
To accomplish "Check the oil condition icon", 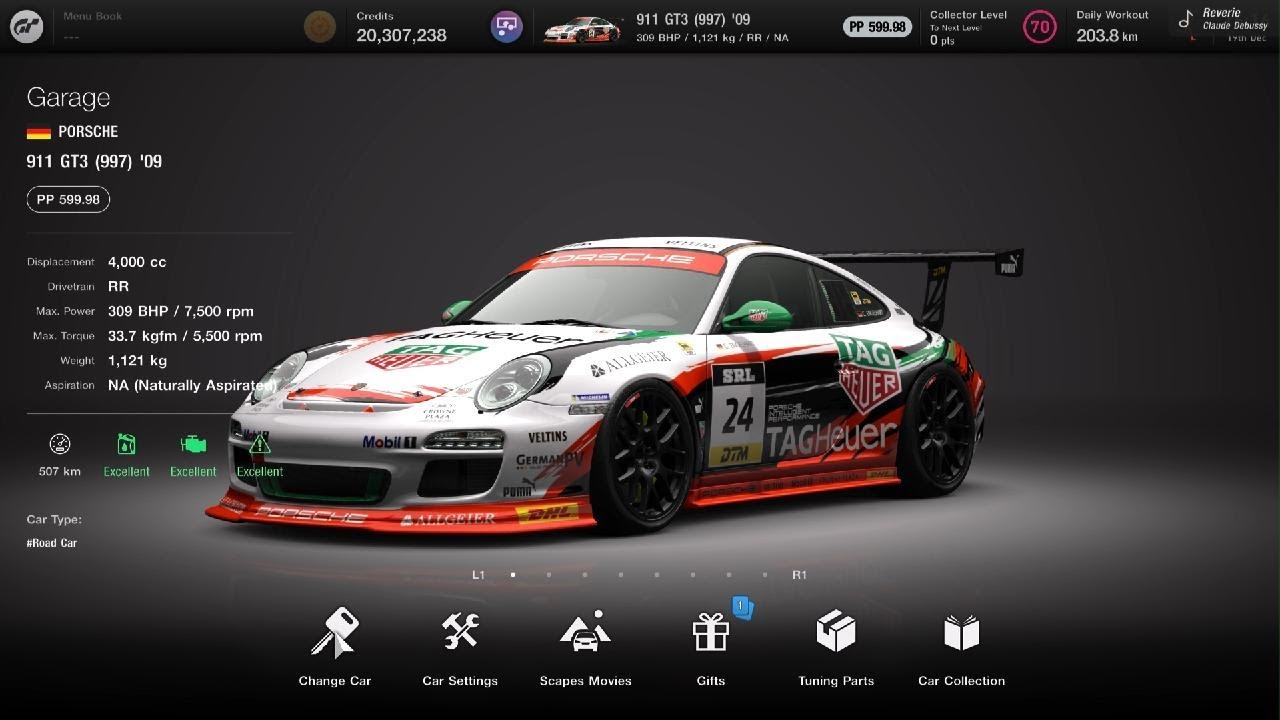I will [126, 444].
